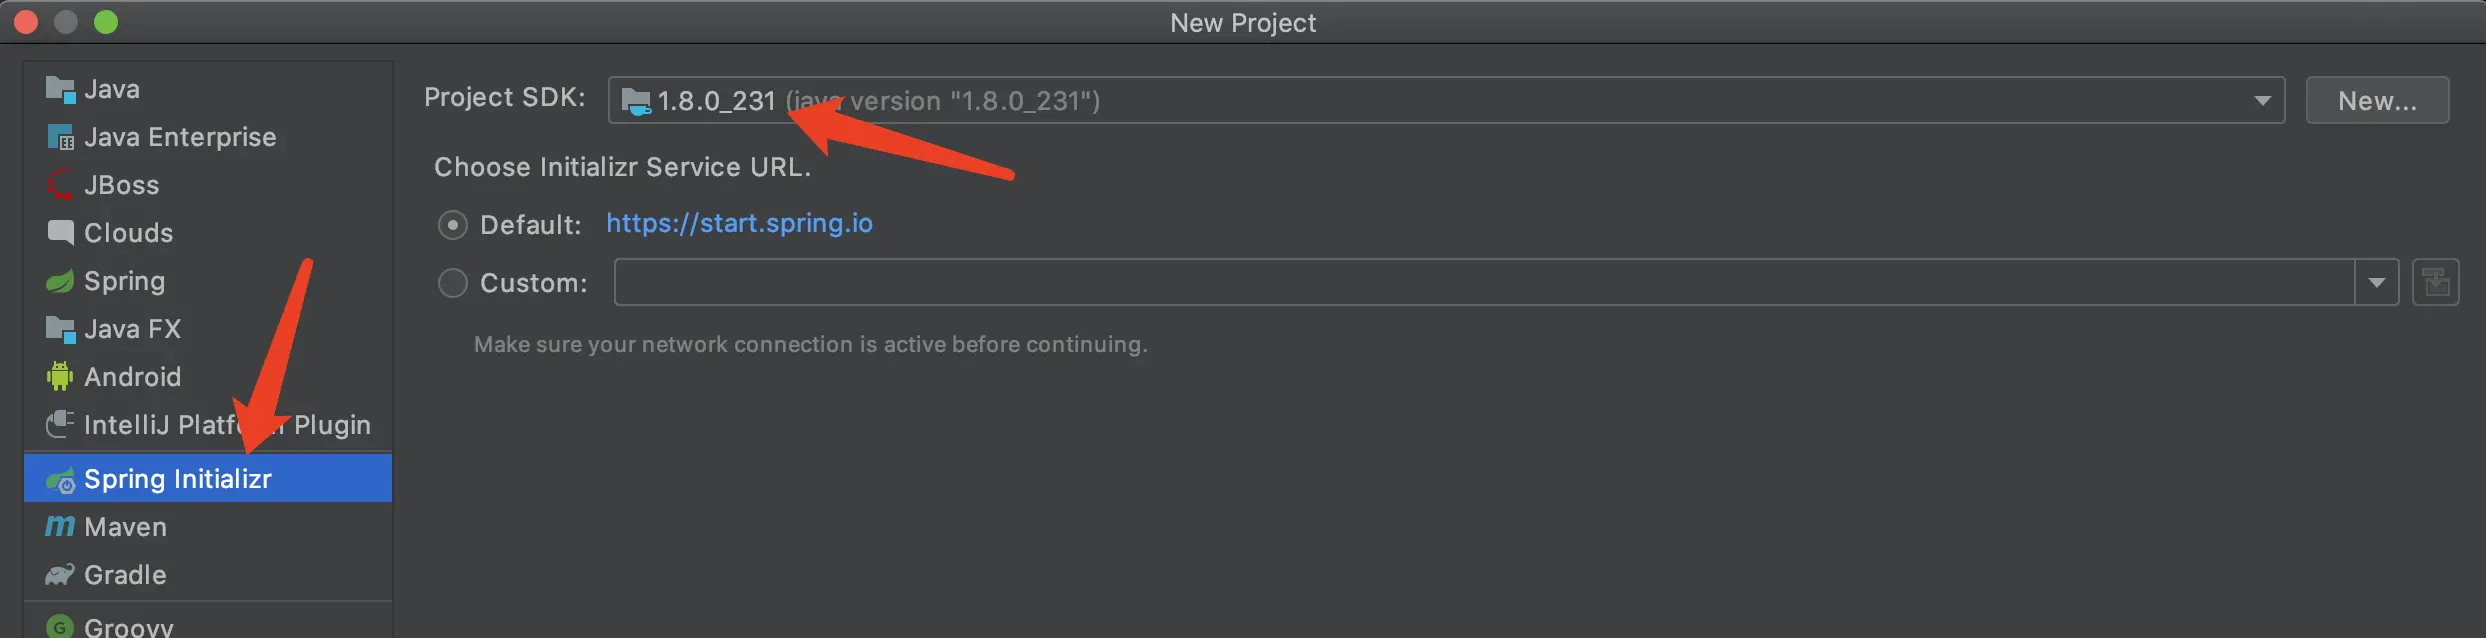Click the Maven 'm' icon
2486x638 pixels.
coord(60,526)
